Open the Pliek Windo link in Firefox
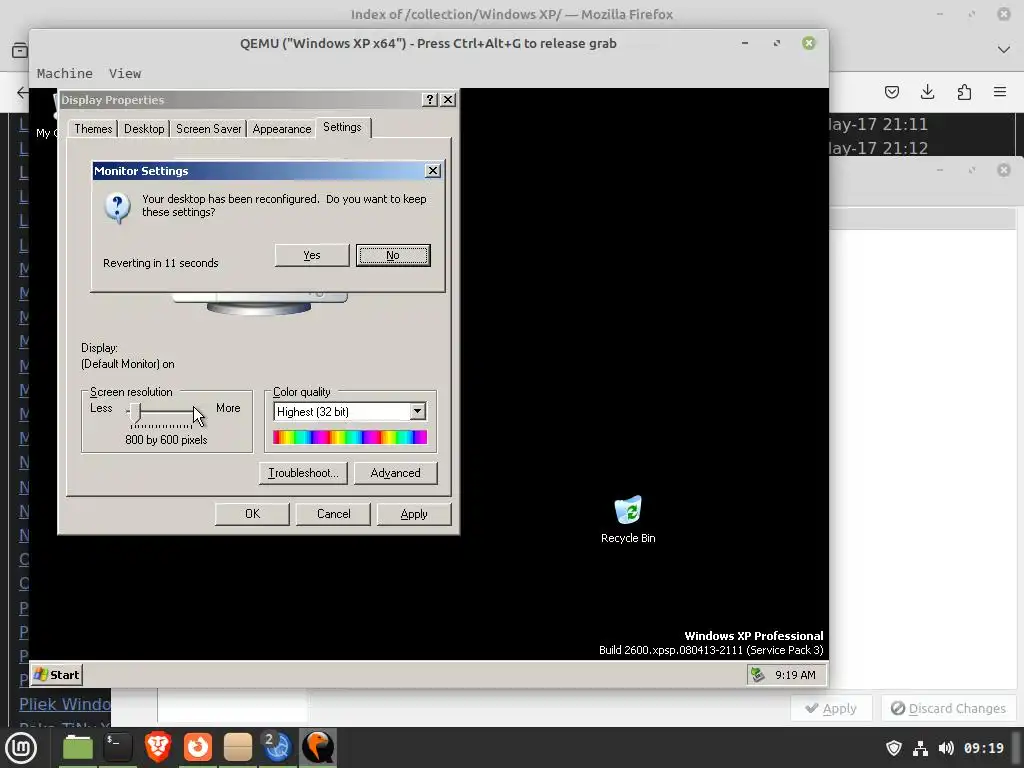 tap(65, 704)
